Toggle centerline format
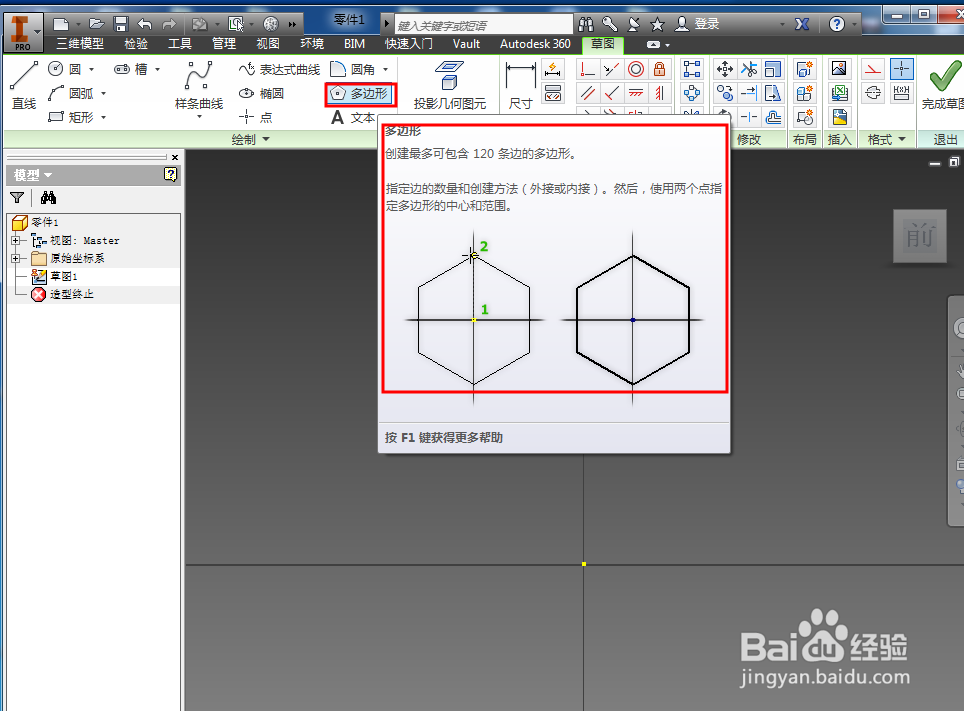Viewport: 964px width, 711px height. tap(873, 93)
